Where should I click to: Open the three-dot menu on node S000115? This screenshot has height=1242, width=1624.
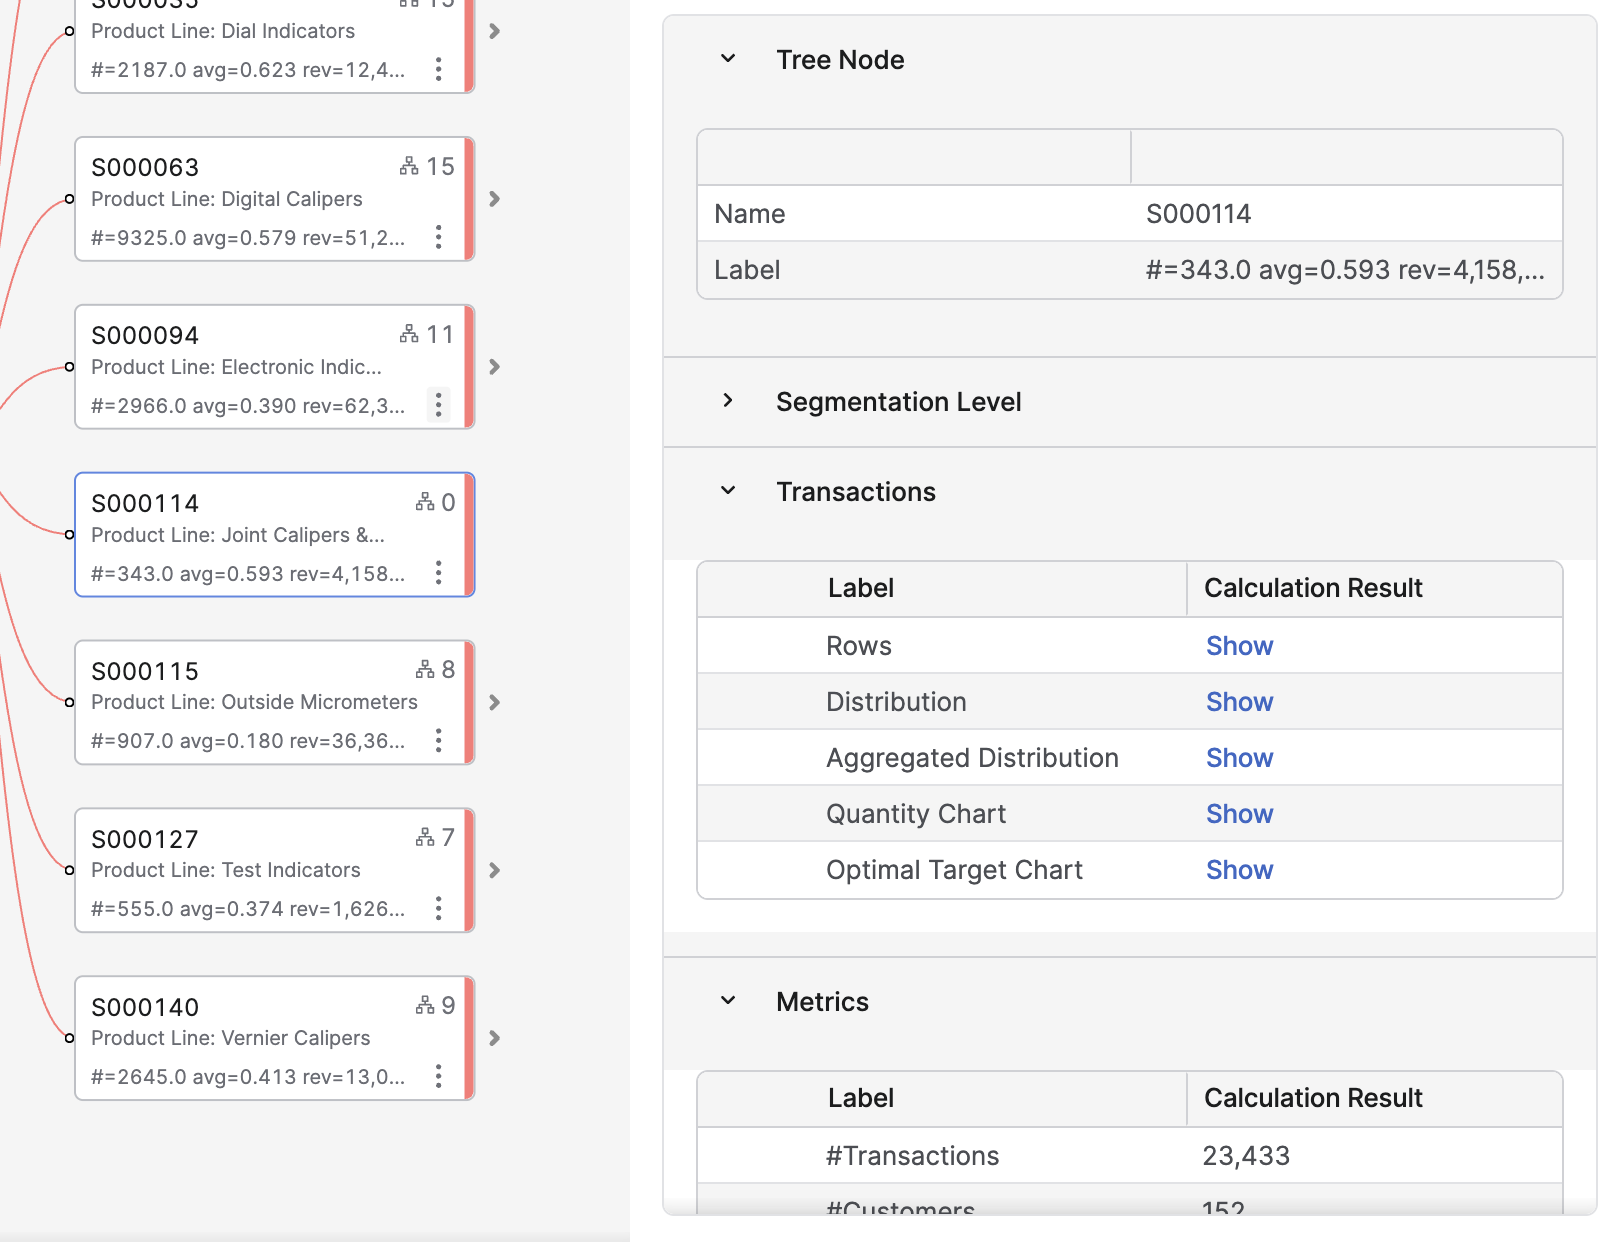[438, 741]
